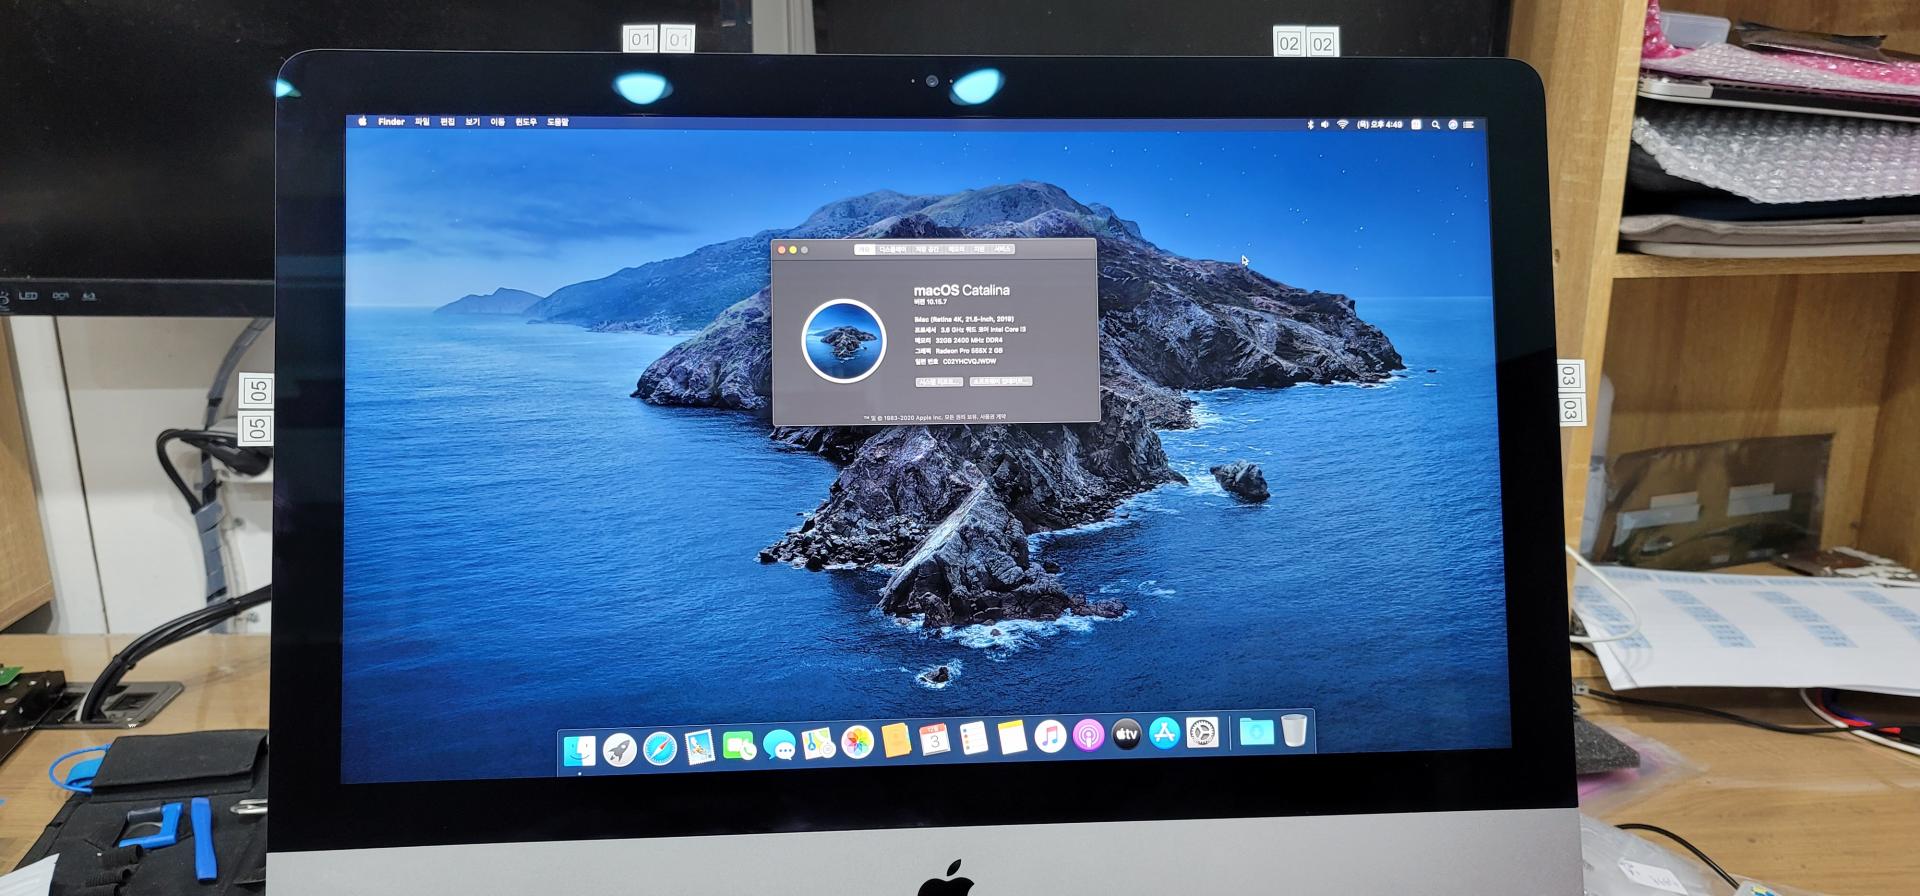Open Messages speech bubble in Dock
Screen dimensions: 1920x896
(x=779, y=744)
